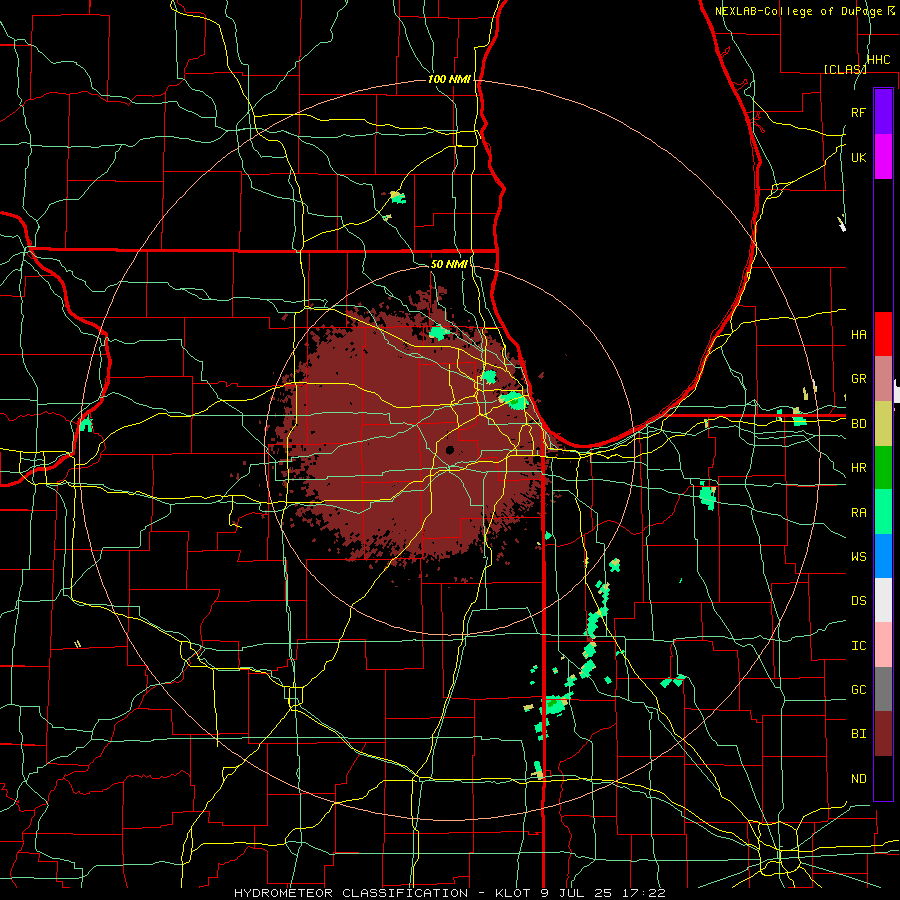The width and height of the screenshot is (900, 900).
Task: Select the white DS dry snow swatch
Action: [x=883, y=600]
